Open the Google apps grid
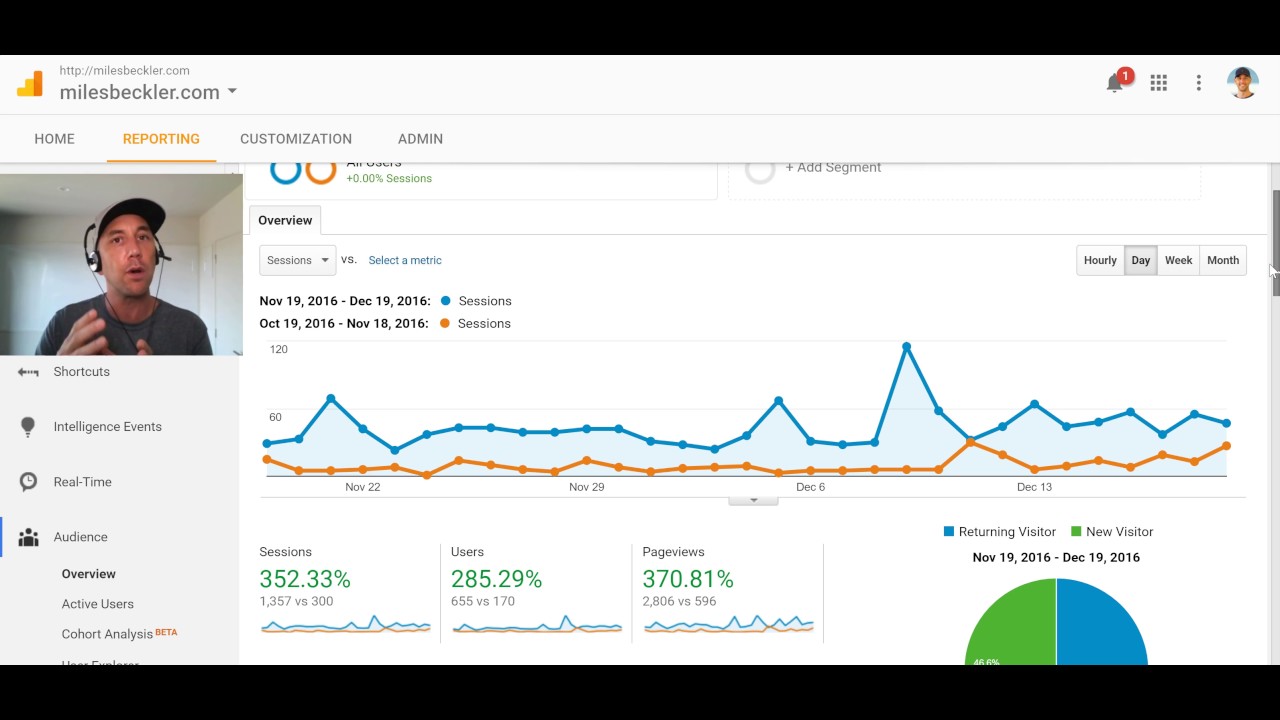The height and width of the screenshot is (720, 1280). pyautogui.click(x=1158, y=83)
